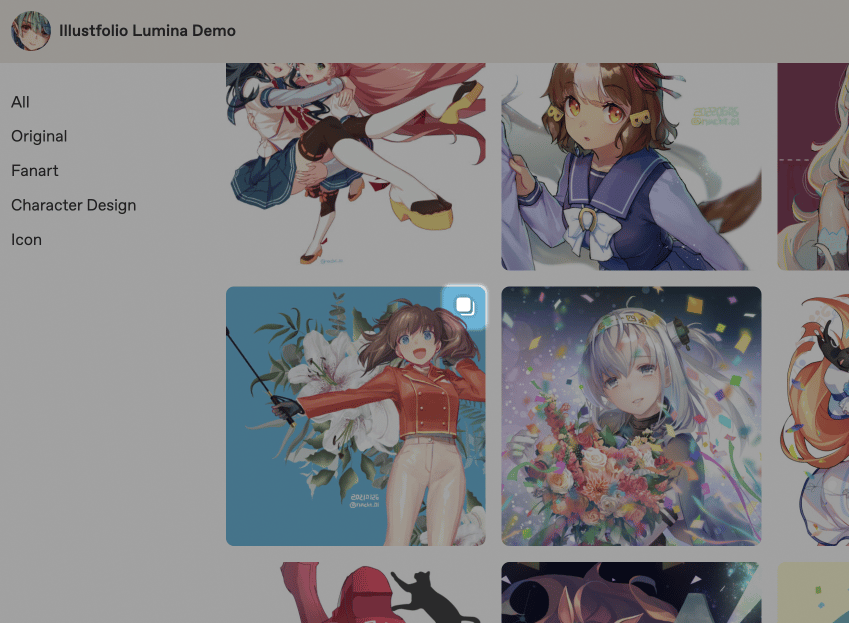Open the Illustfolio Lumina Demo title link
Image resolution: width=849 pixels, height=623 pixels.
pos(147,31)
